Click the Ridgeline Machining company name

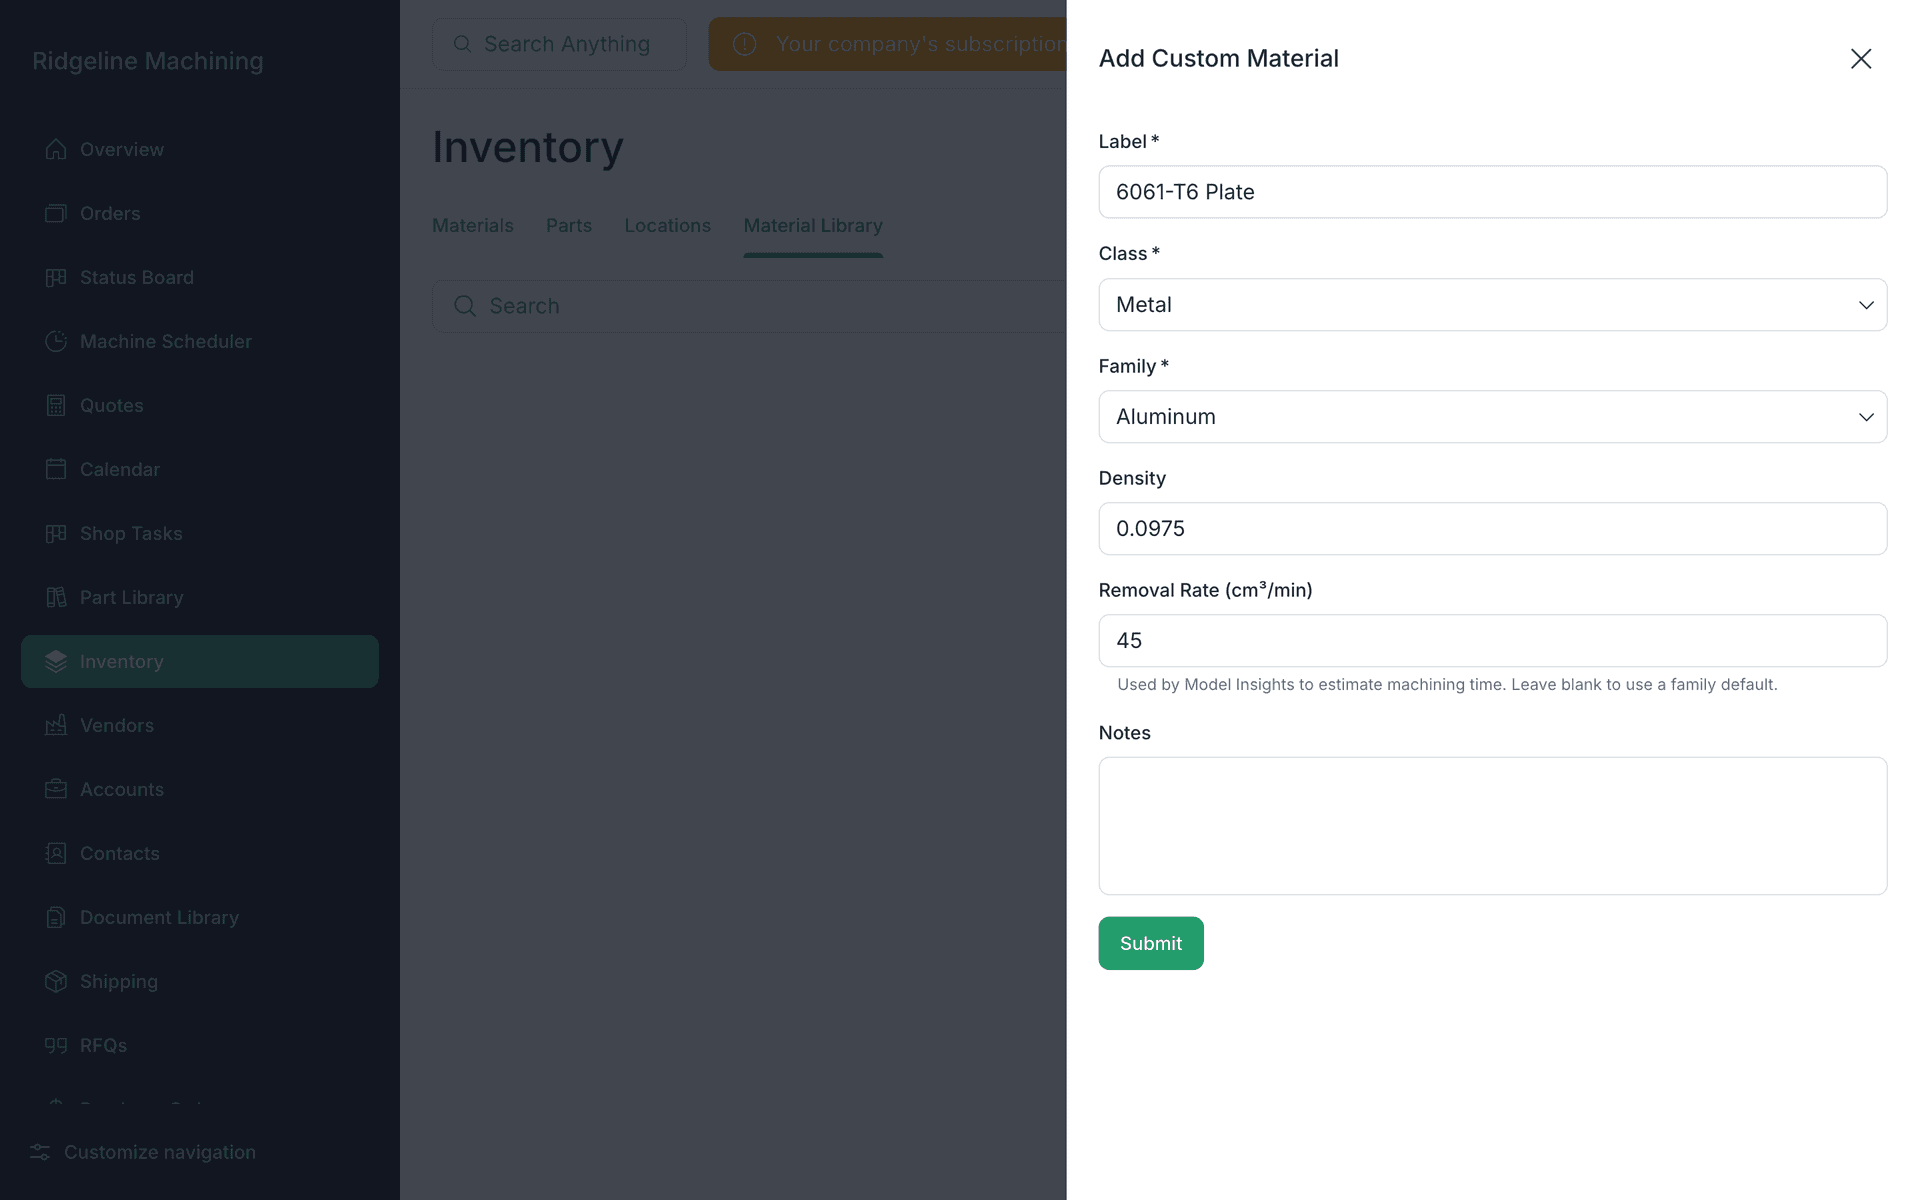click(x=148, y=61)
